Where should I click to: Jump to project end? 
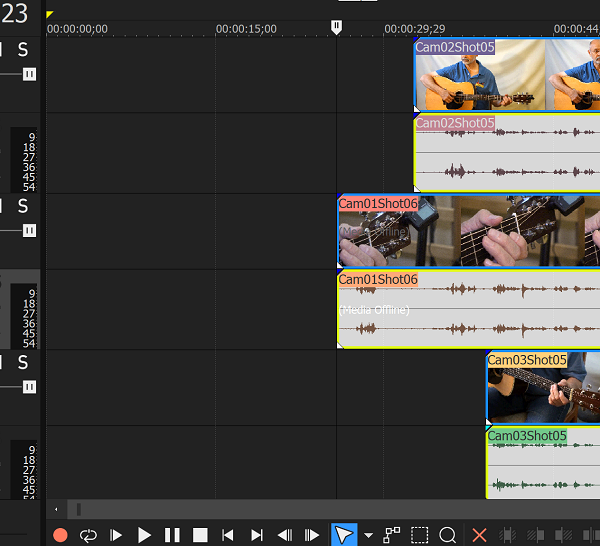coord(256,535)
